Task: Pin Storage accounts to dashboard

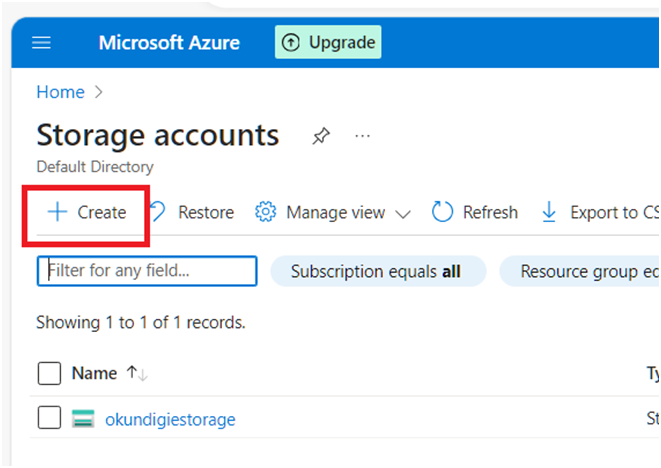Action: click(321, 136)
